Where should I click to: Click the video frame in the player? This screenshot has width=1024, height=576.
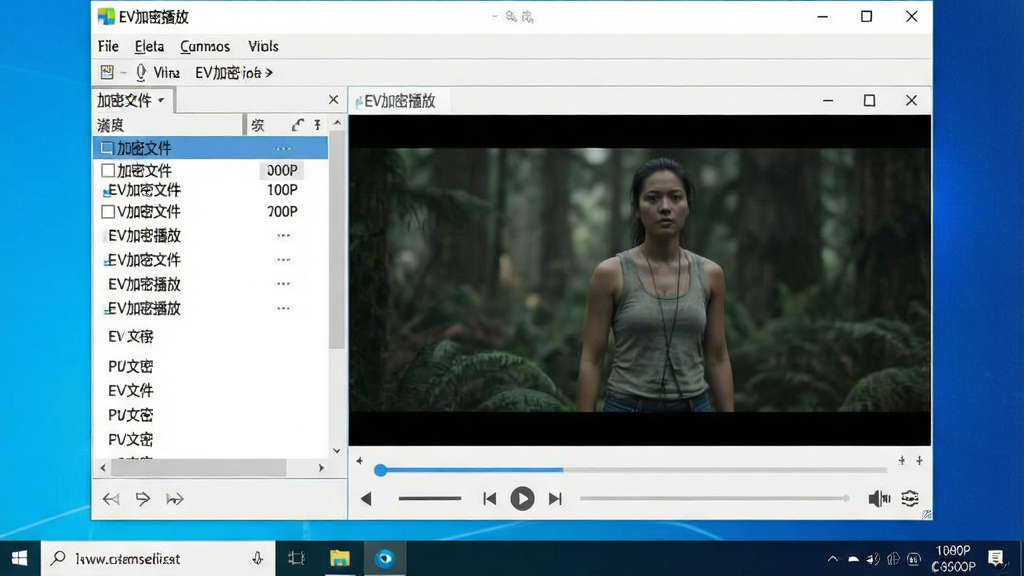click(640, 280)
